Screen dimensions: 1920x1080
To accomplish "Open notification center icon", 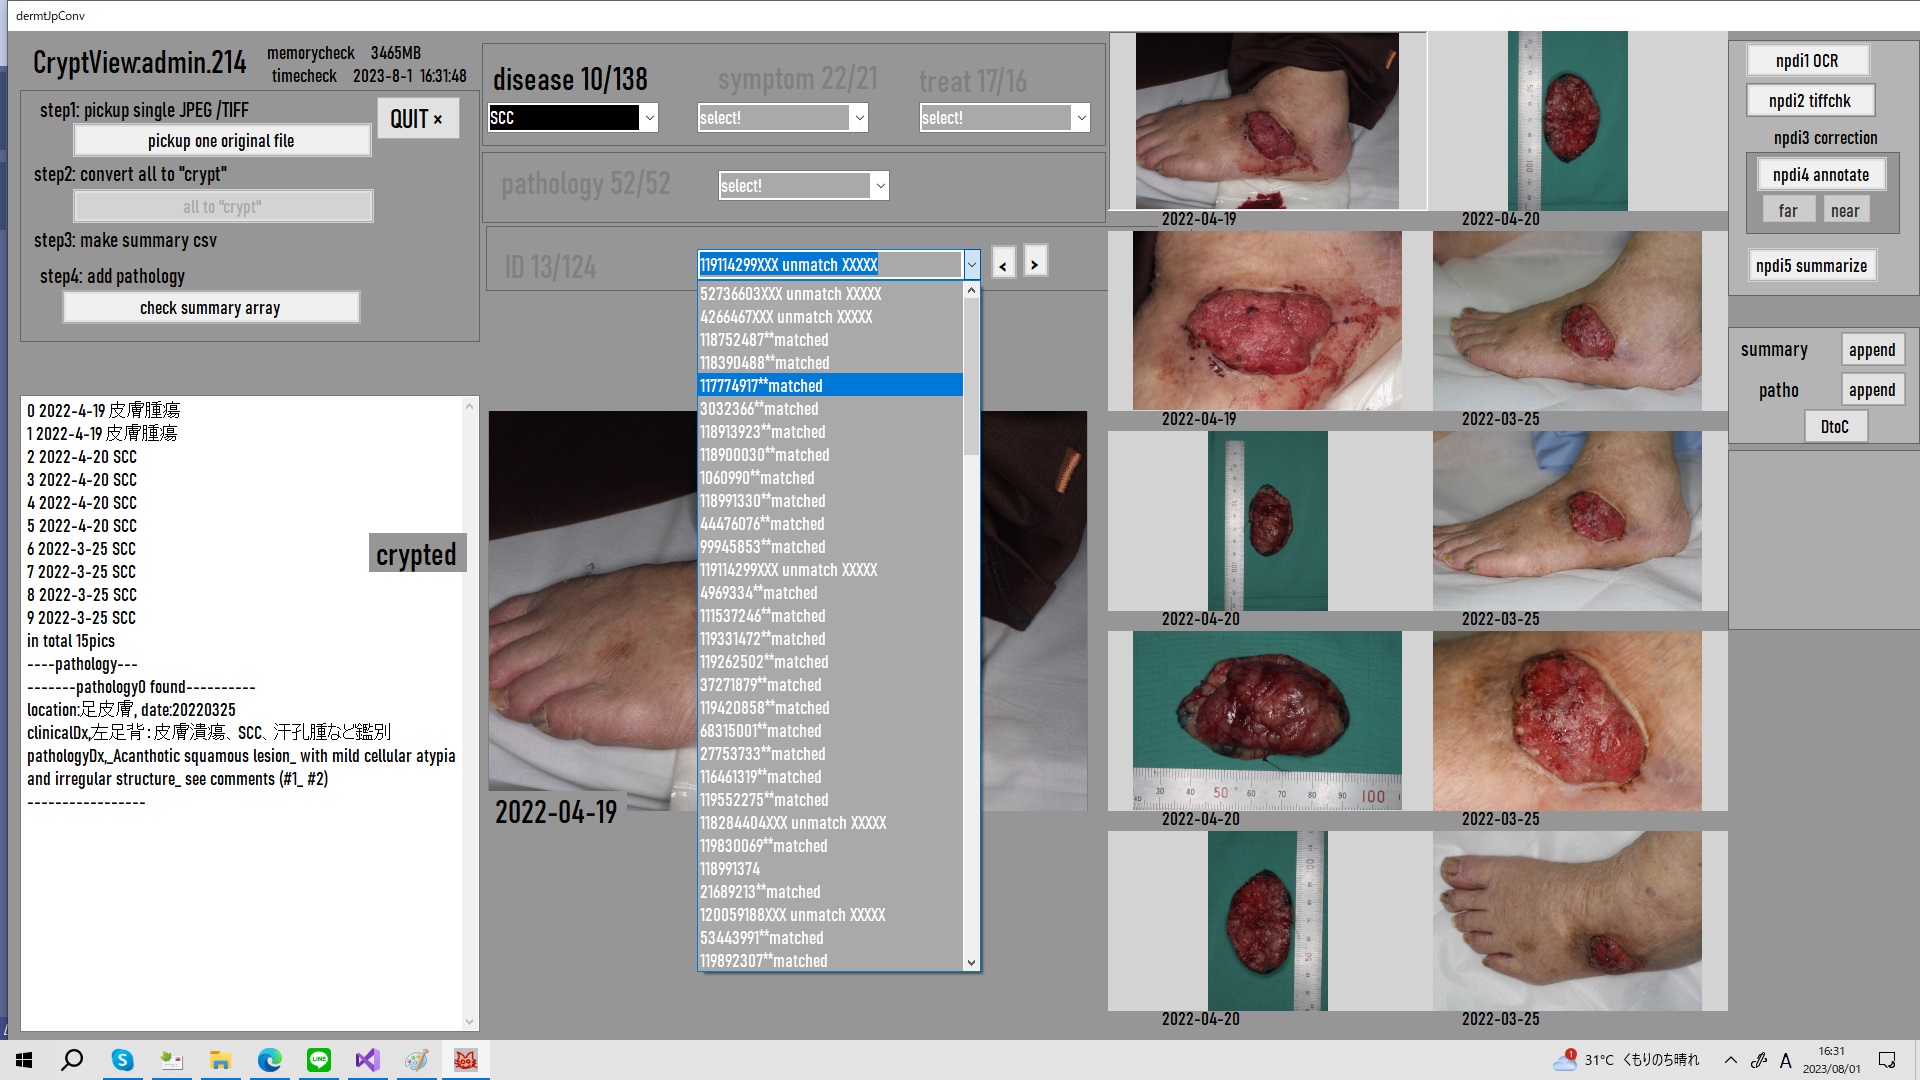I will click(x=1887, y=1060).
